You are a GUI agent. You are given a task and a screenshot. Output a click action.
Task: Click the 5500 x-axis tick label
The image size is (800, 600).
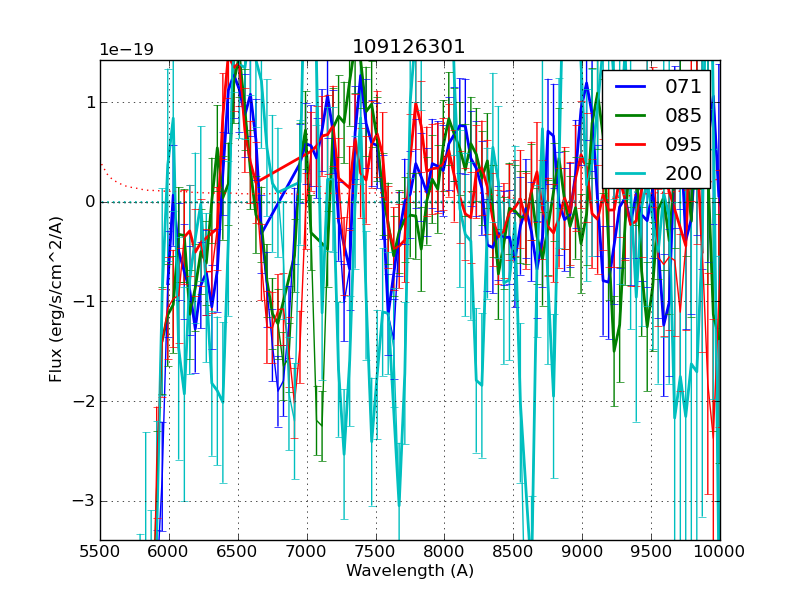pos(100,550)
